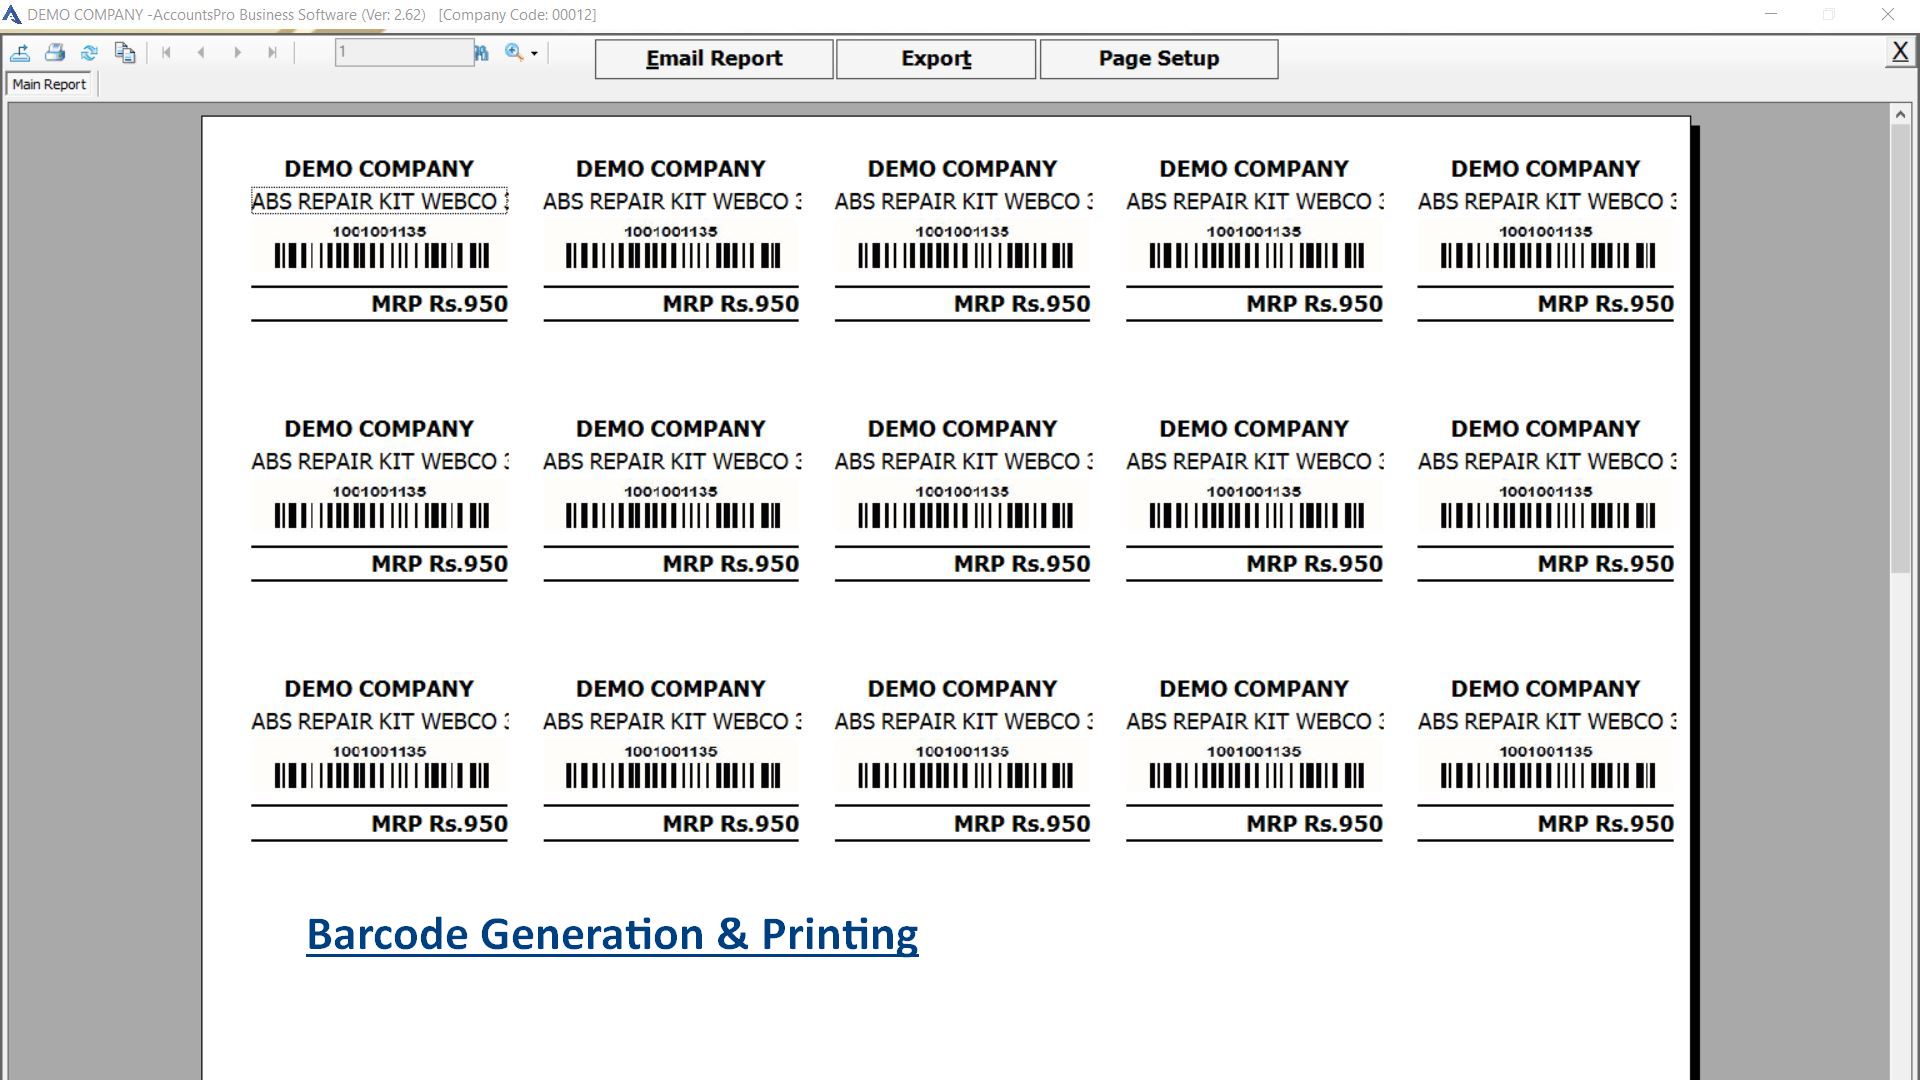
Task: Click the zoom magnifier icon
Action: tap(514, 53)
